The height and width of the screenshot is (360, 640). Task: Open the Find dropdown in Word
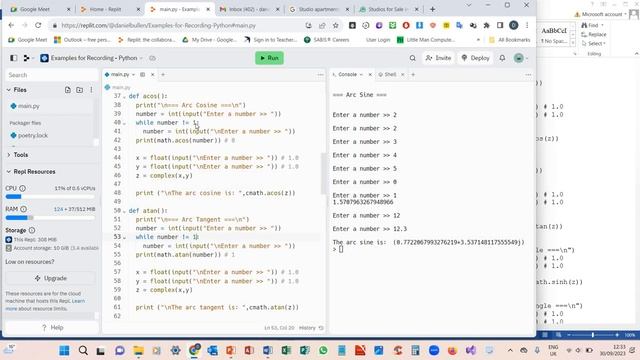coord(593,25)
